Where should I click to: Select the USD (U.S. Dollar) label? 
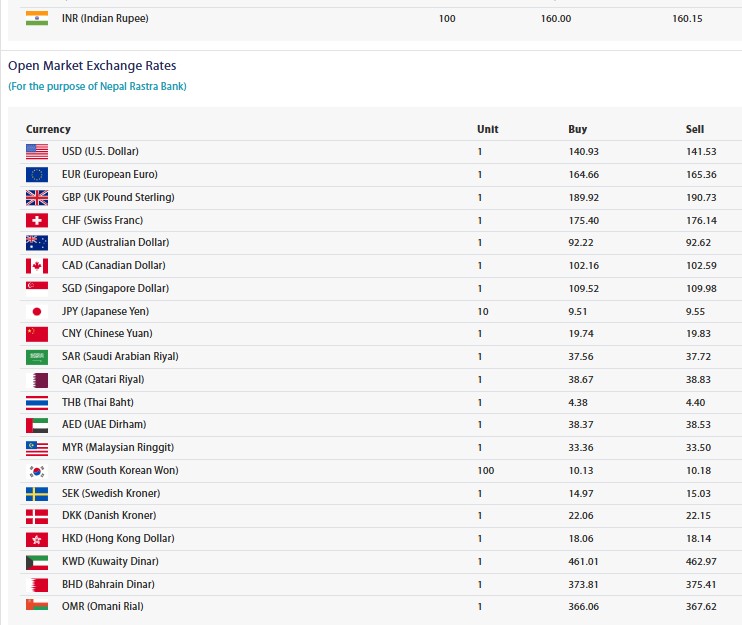tap(100, 152)
